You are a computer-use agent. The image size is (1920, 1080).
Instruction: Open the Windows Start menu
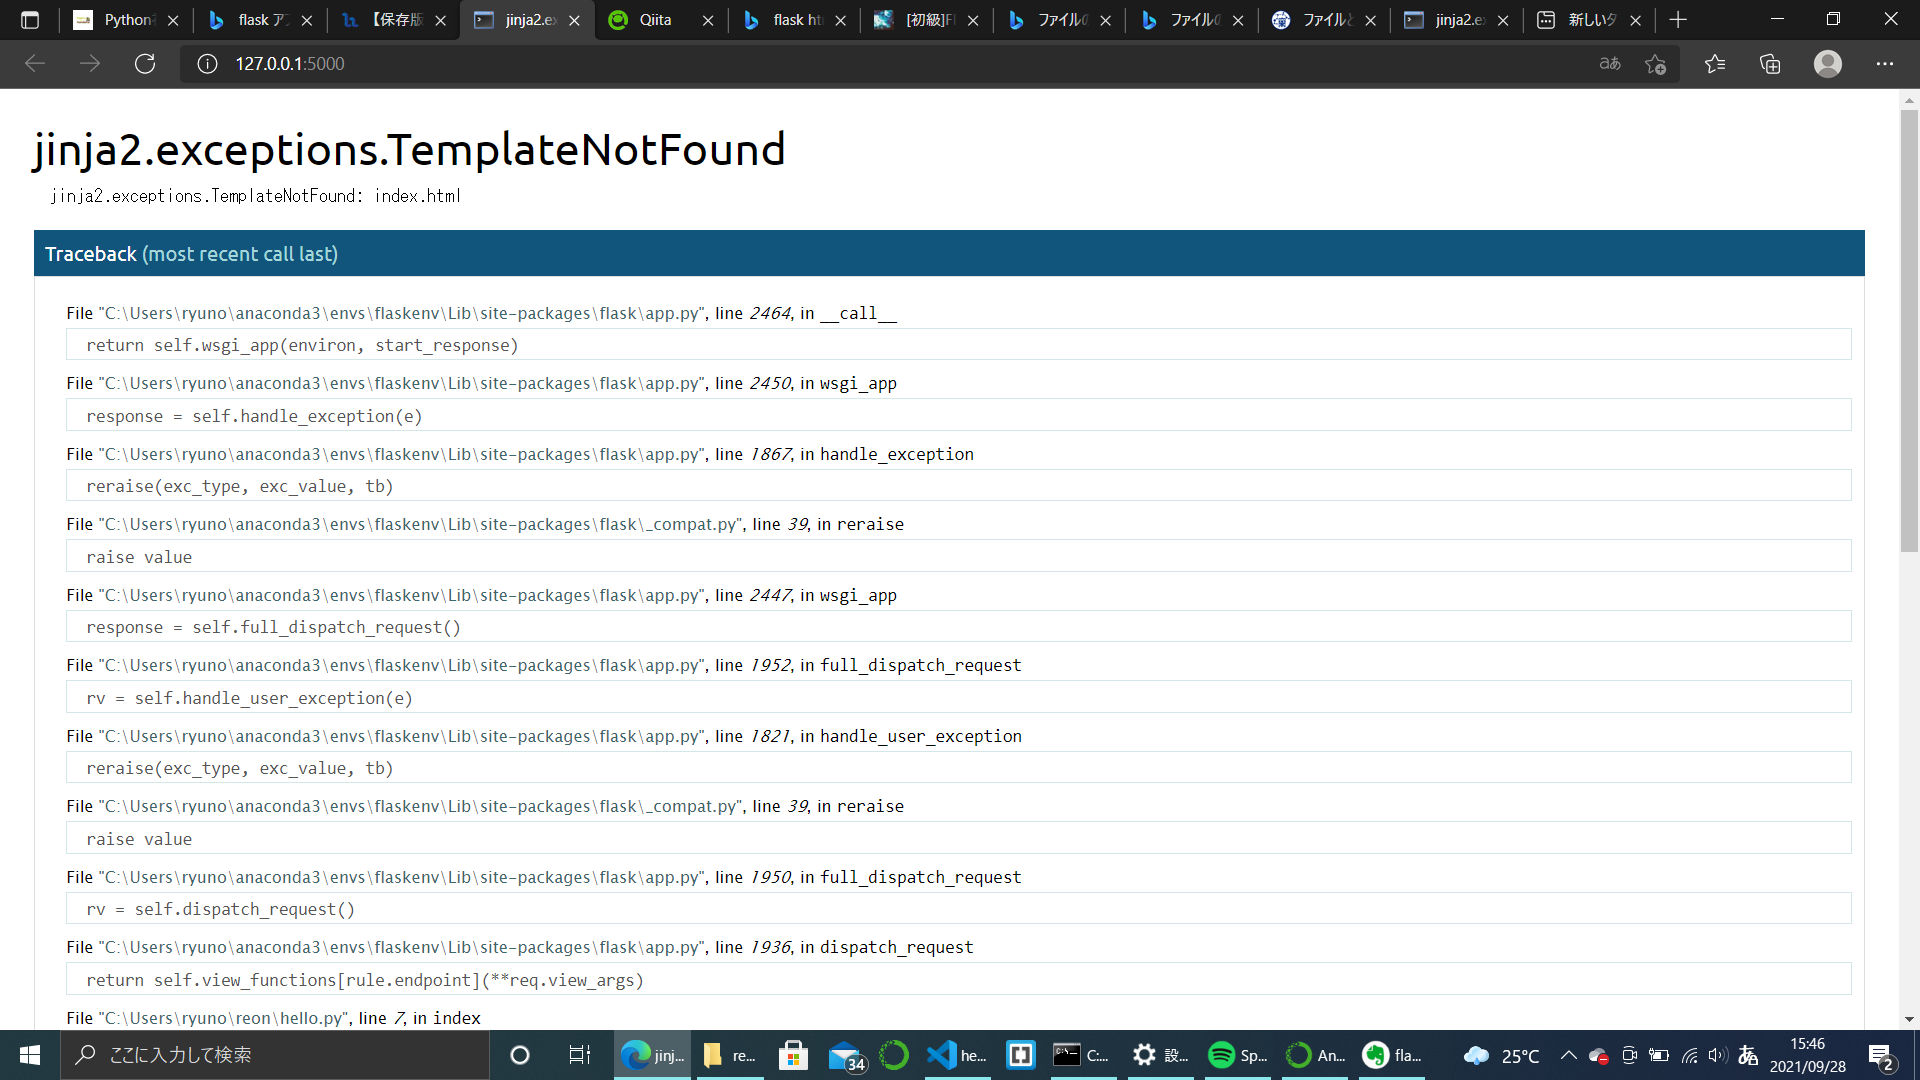coord(30,1055)
